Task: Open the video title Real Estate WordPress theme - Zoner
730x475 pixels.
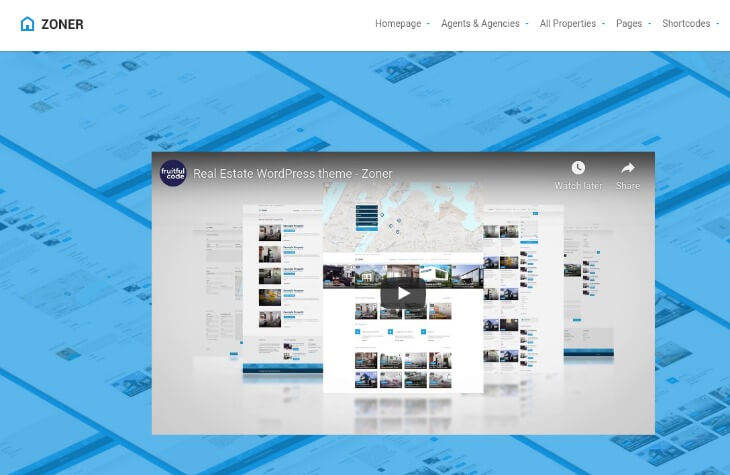Action: click(292, 174)
